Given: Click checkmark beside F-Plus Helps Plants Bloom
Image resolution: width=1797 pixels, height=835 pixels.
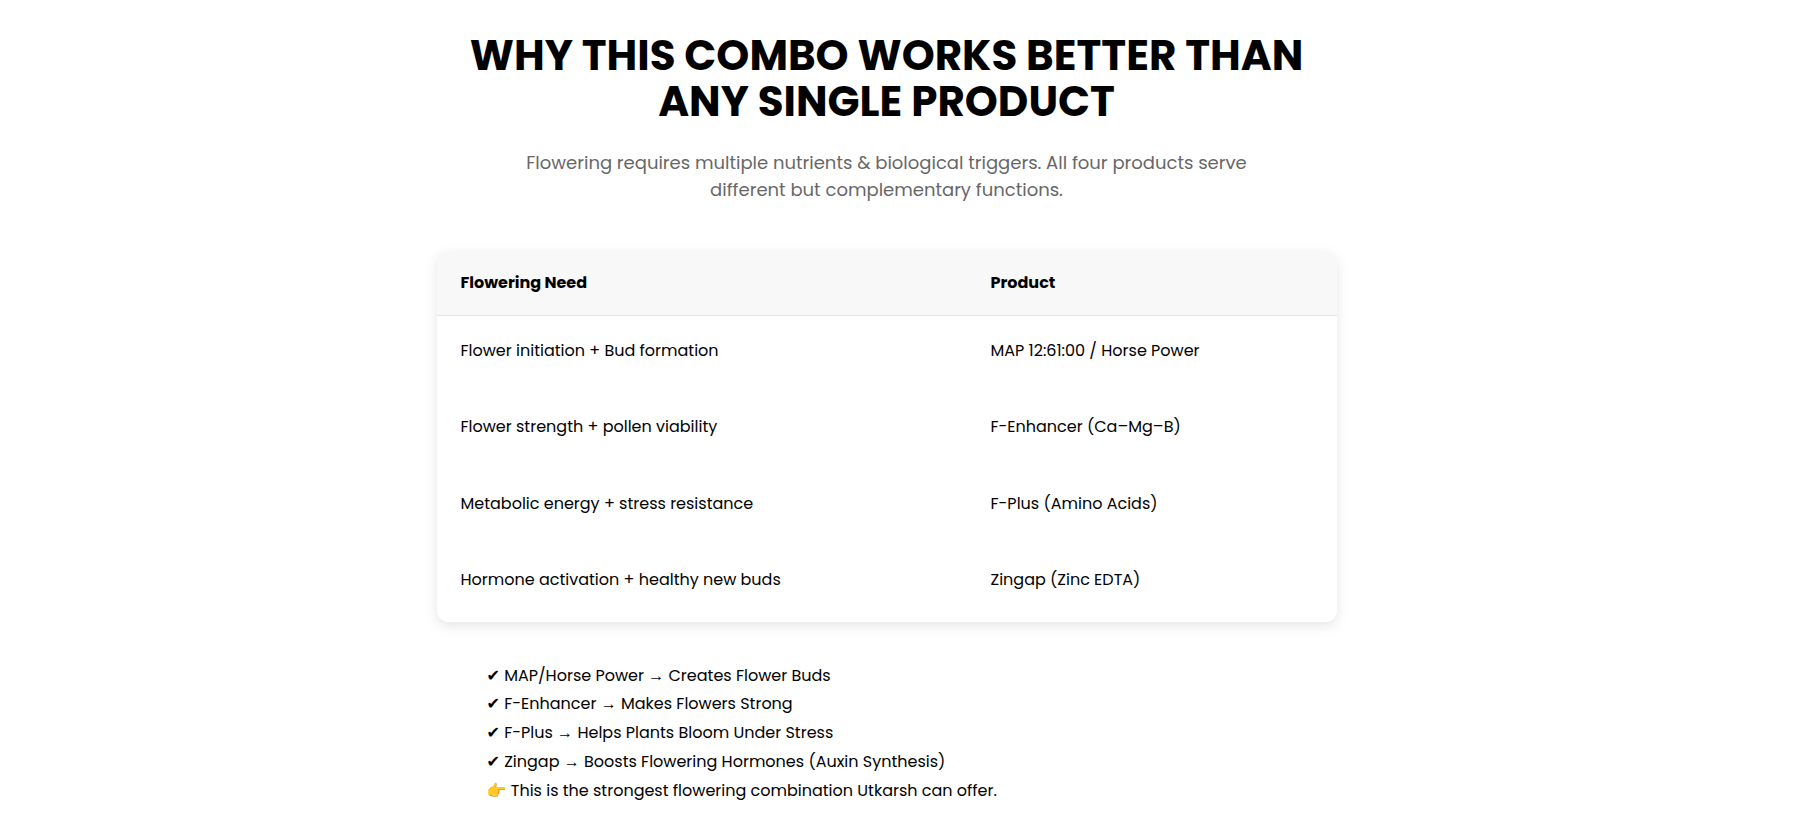Looking at the screenshot, I should tap(493, 733).
